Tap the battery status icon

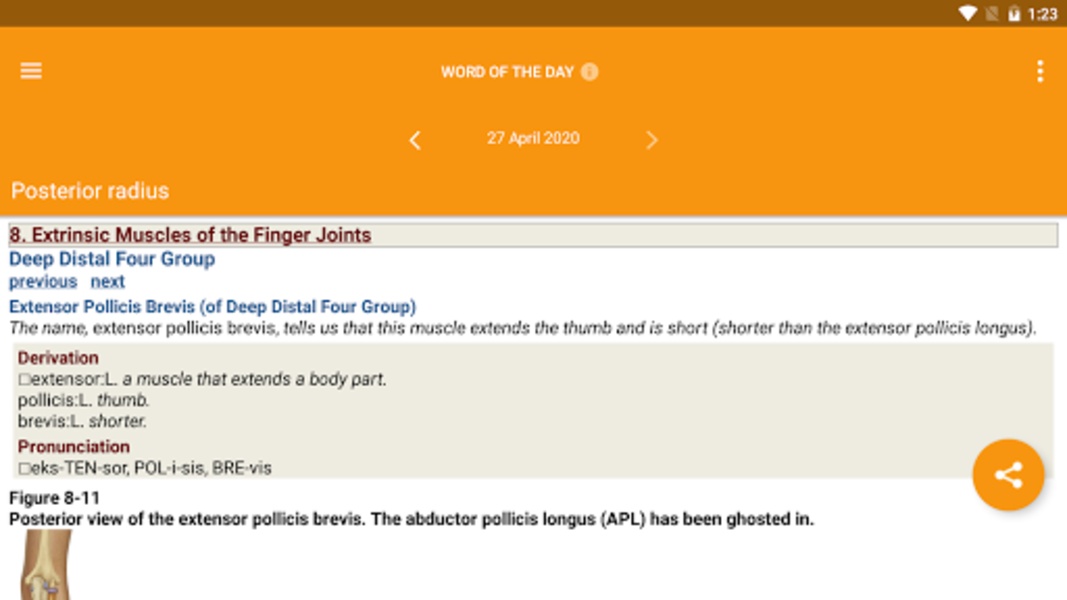tap(1014, 14)
